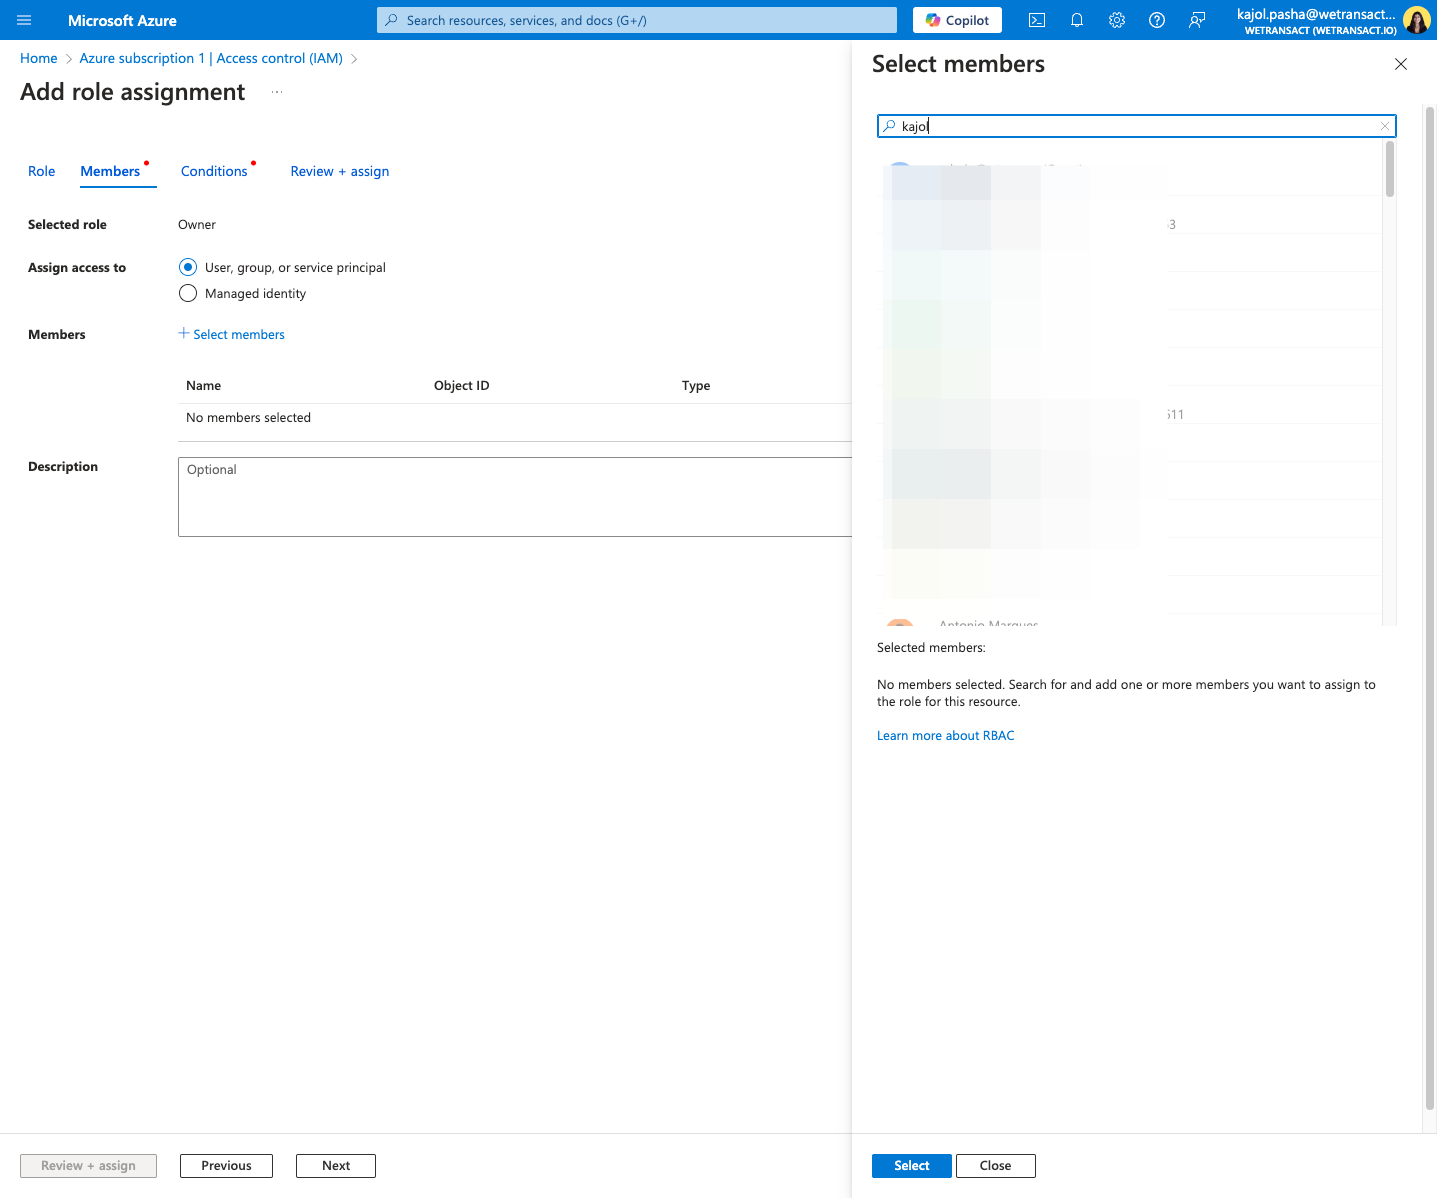The image size is (1437, 1198).
Task: Open the help question mark menu
Action: pos(1157,20)
